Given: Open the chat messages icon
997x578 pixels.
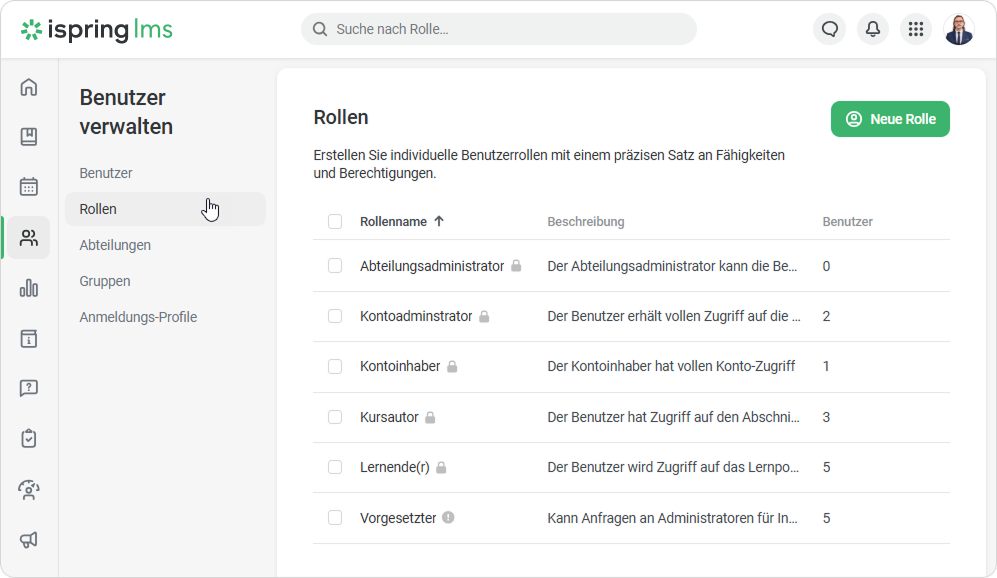Looking at the screenshot, I should [829, 29].
